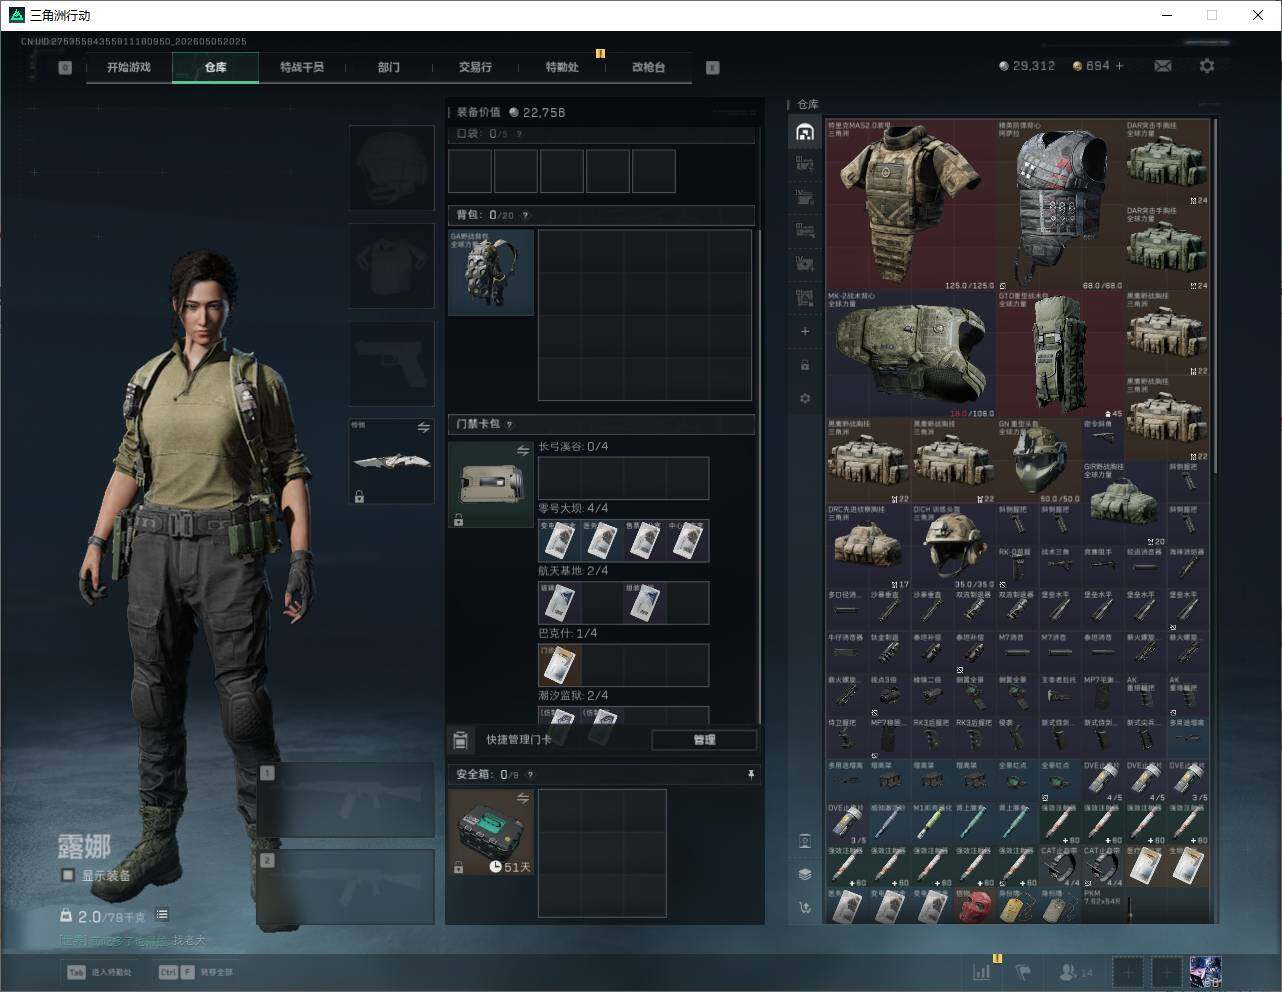Select the GN重型头盔 helmet in stash
Viewport: 1282px width, 992px height.
click(x=1040, y=461)
